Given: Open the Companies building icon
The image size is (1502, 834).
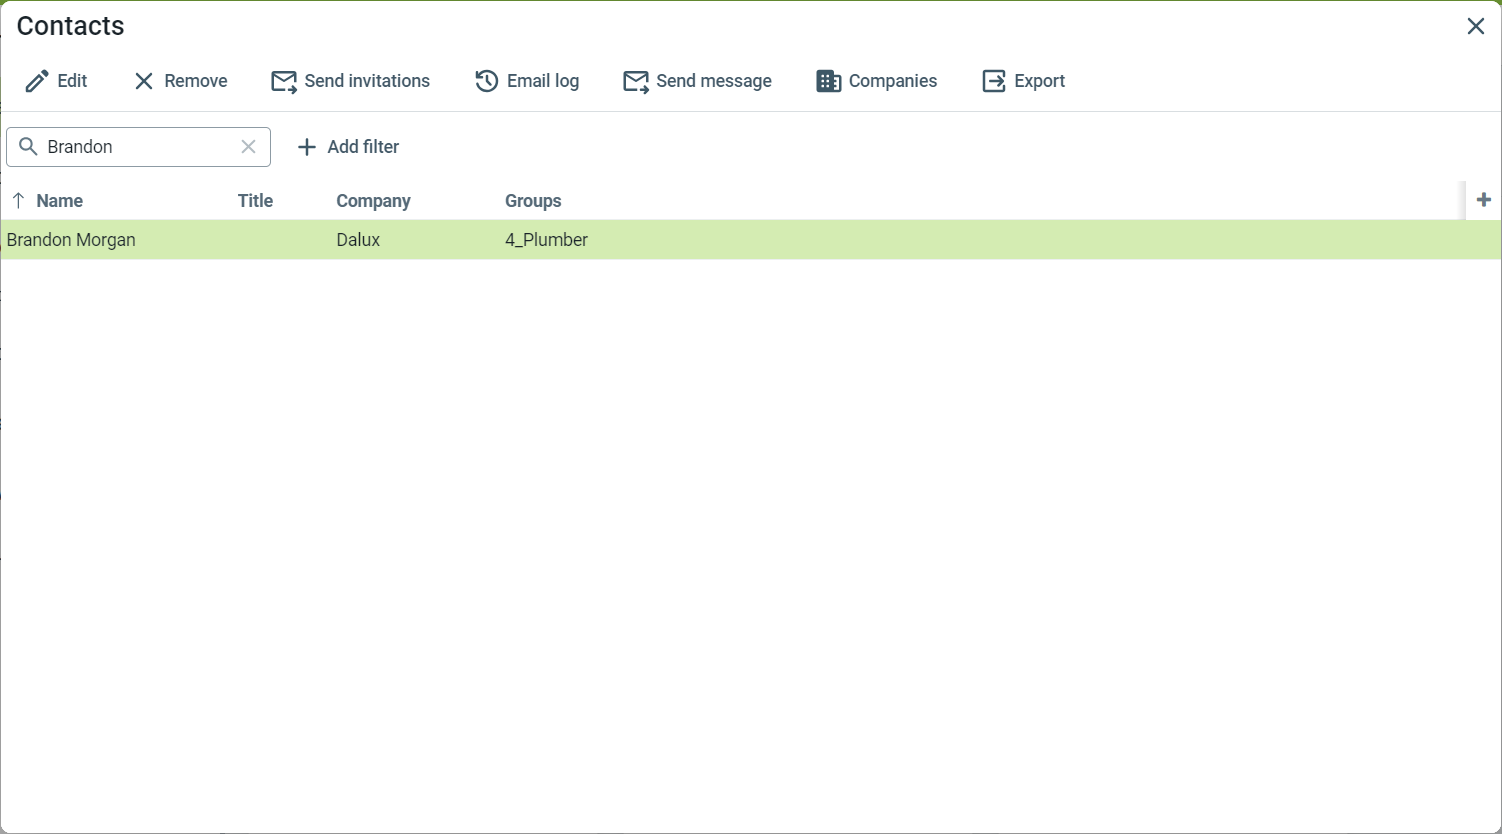Looking at the screenshot, I should tap(828, 82).
